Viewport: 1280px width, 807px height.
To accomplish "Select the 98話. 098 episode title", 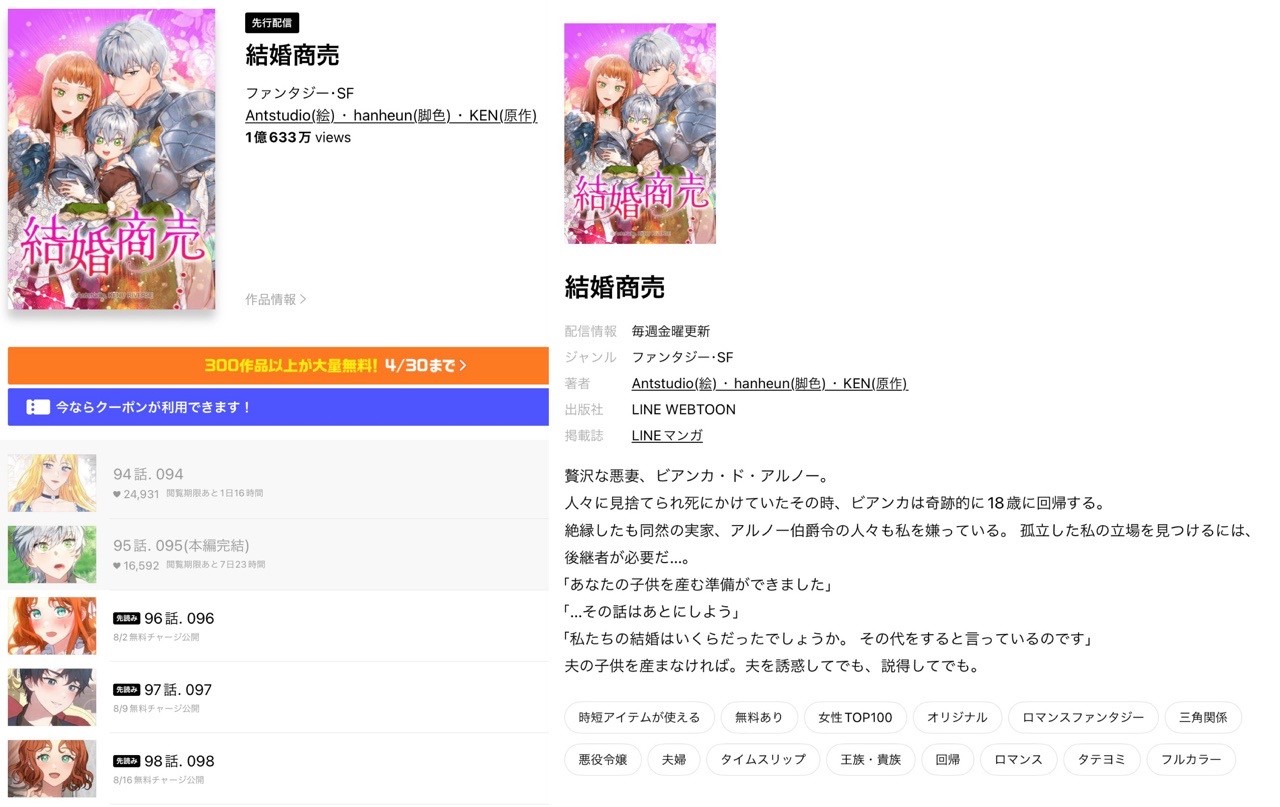I will click(179, 761).
